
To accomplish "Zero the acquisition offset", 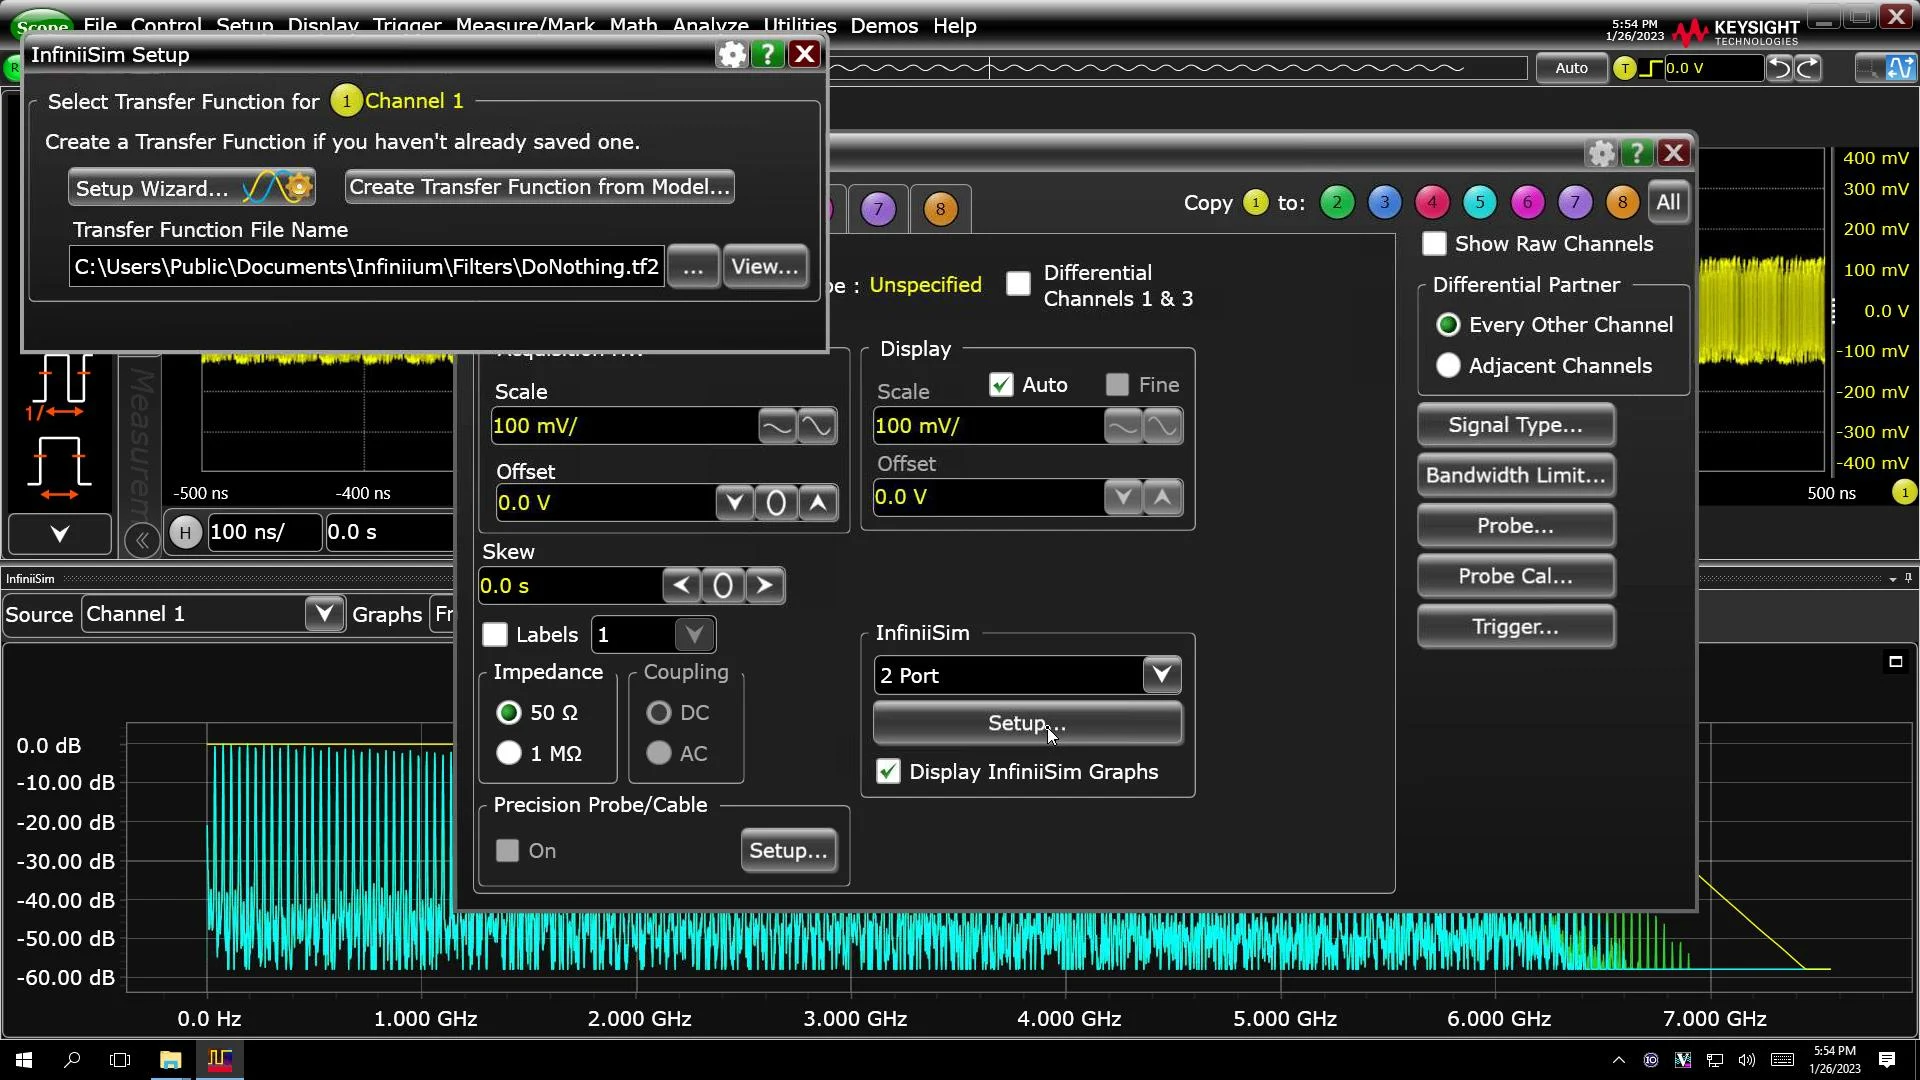I will pos(776,503).
